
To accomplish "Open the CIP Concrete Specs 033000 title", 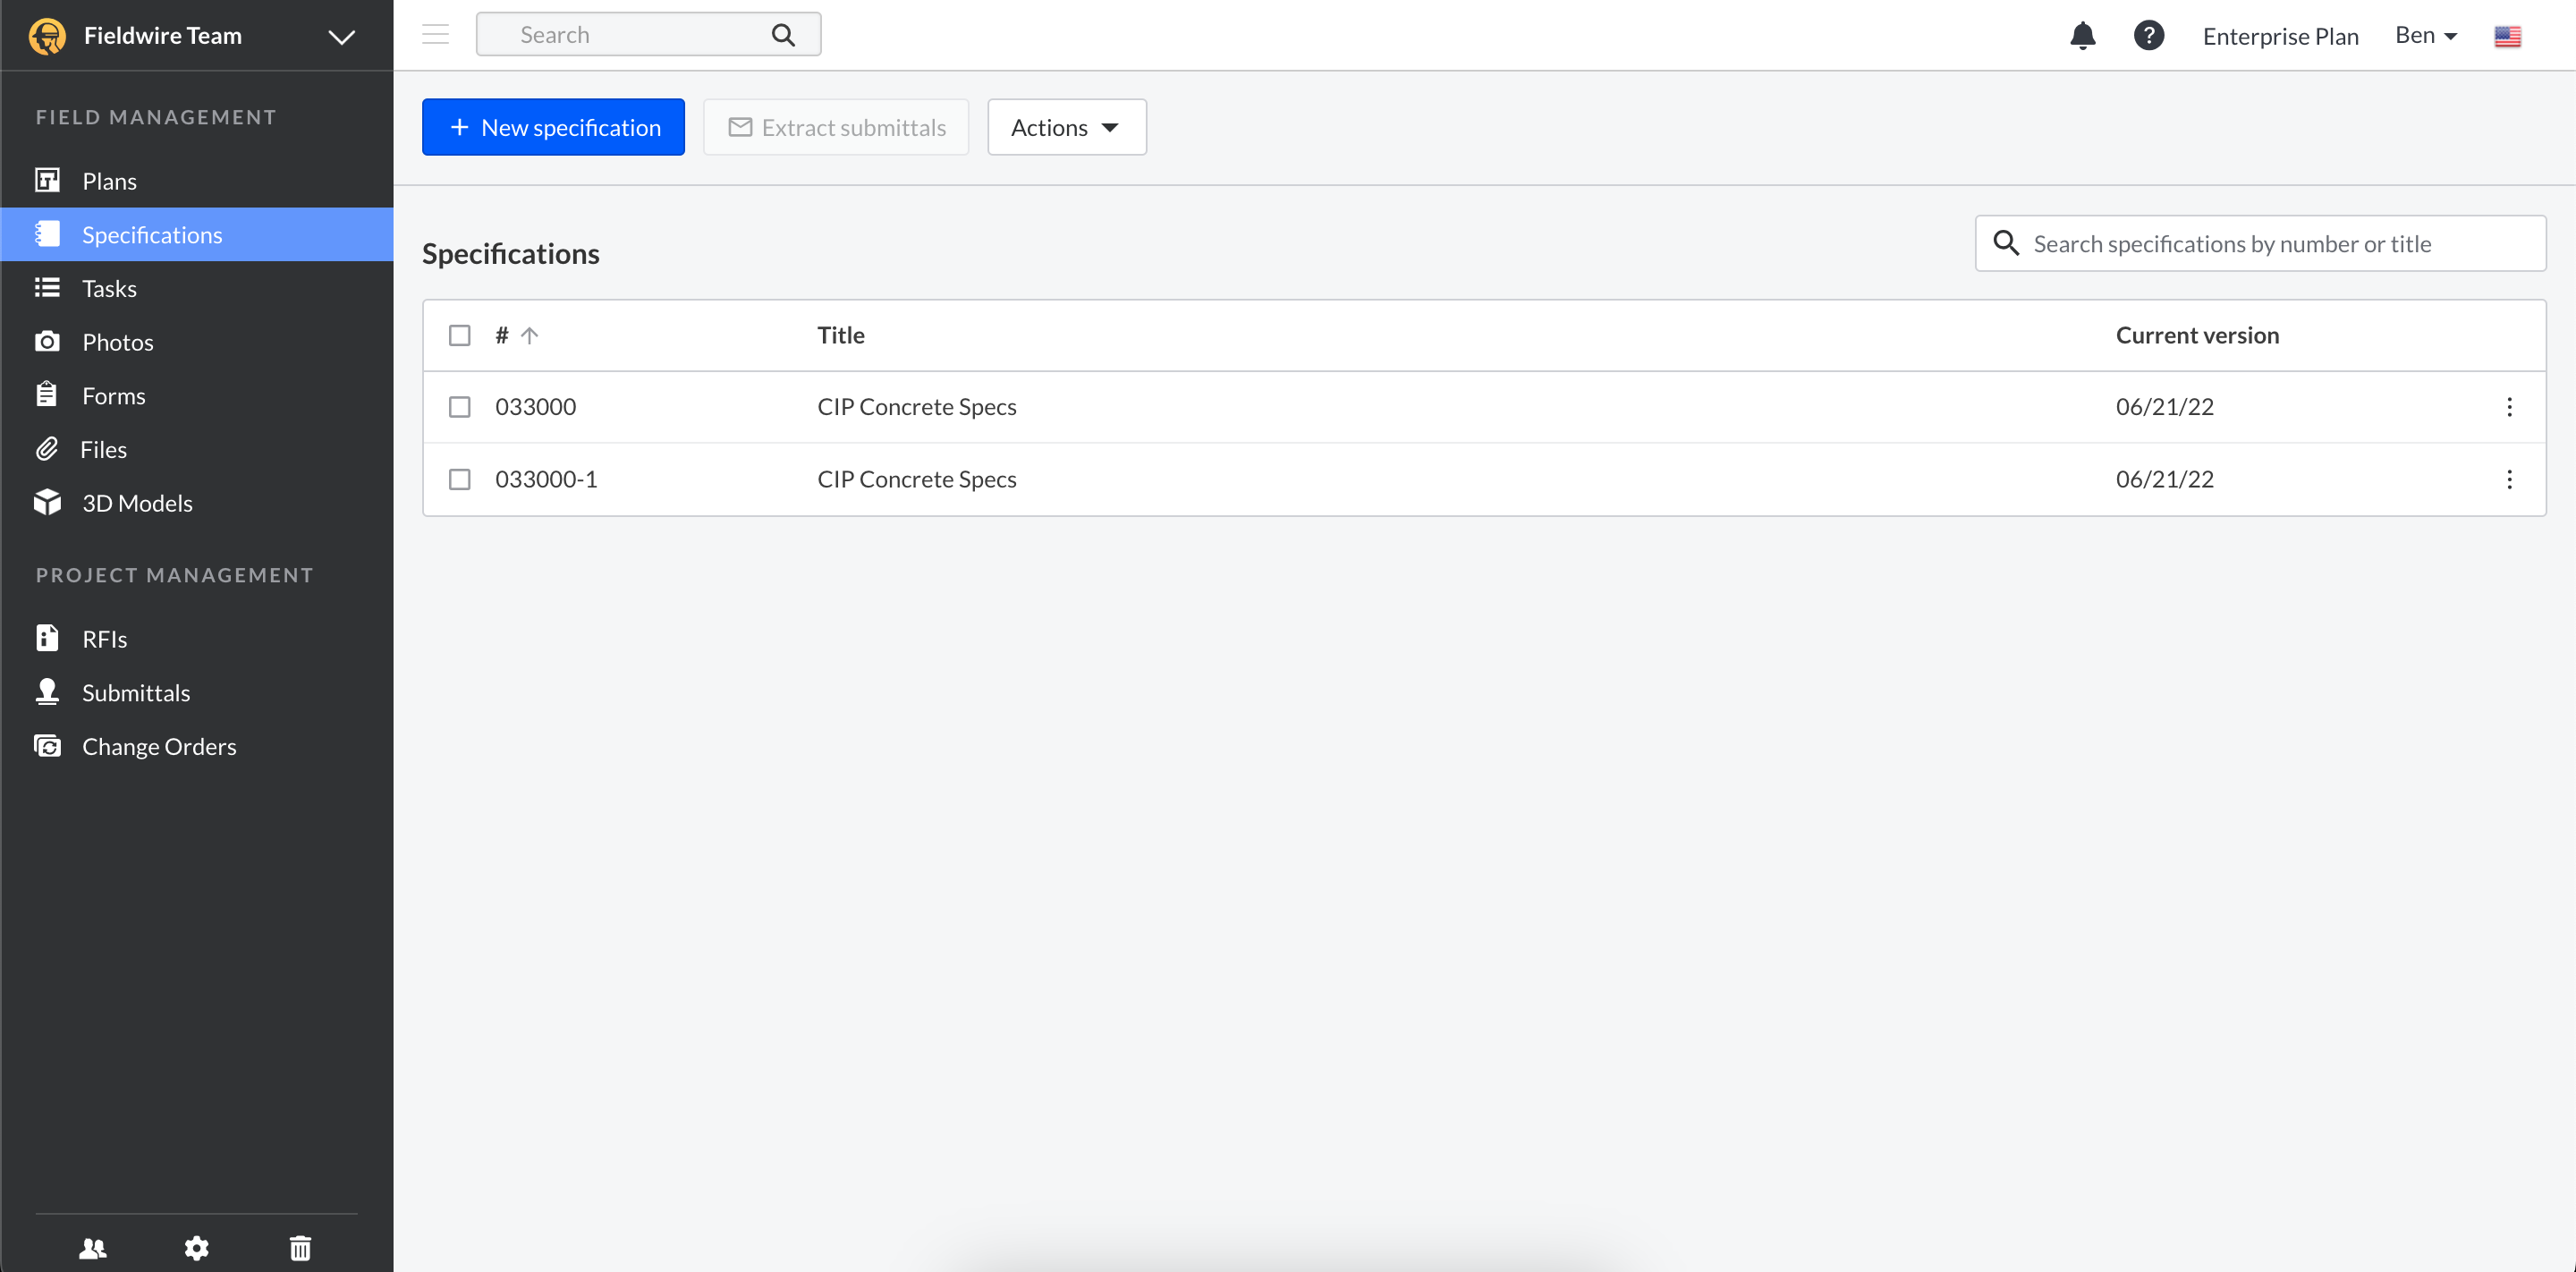I will pyautogui.click(x=916, y=407).
